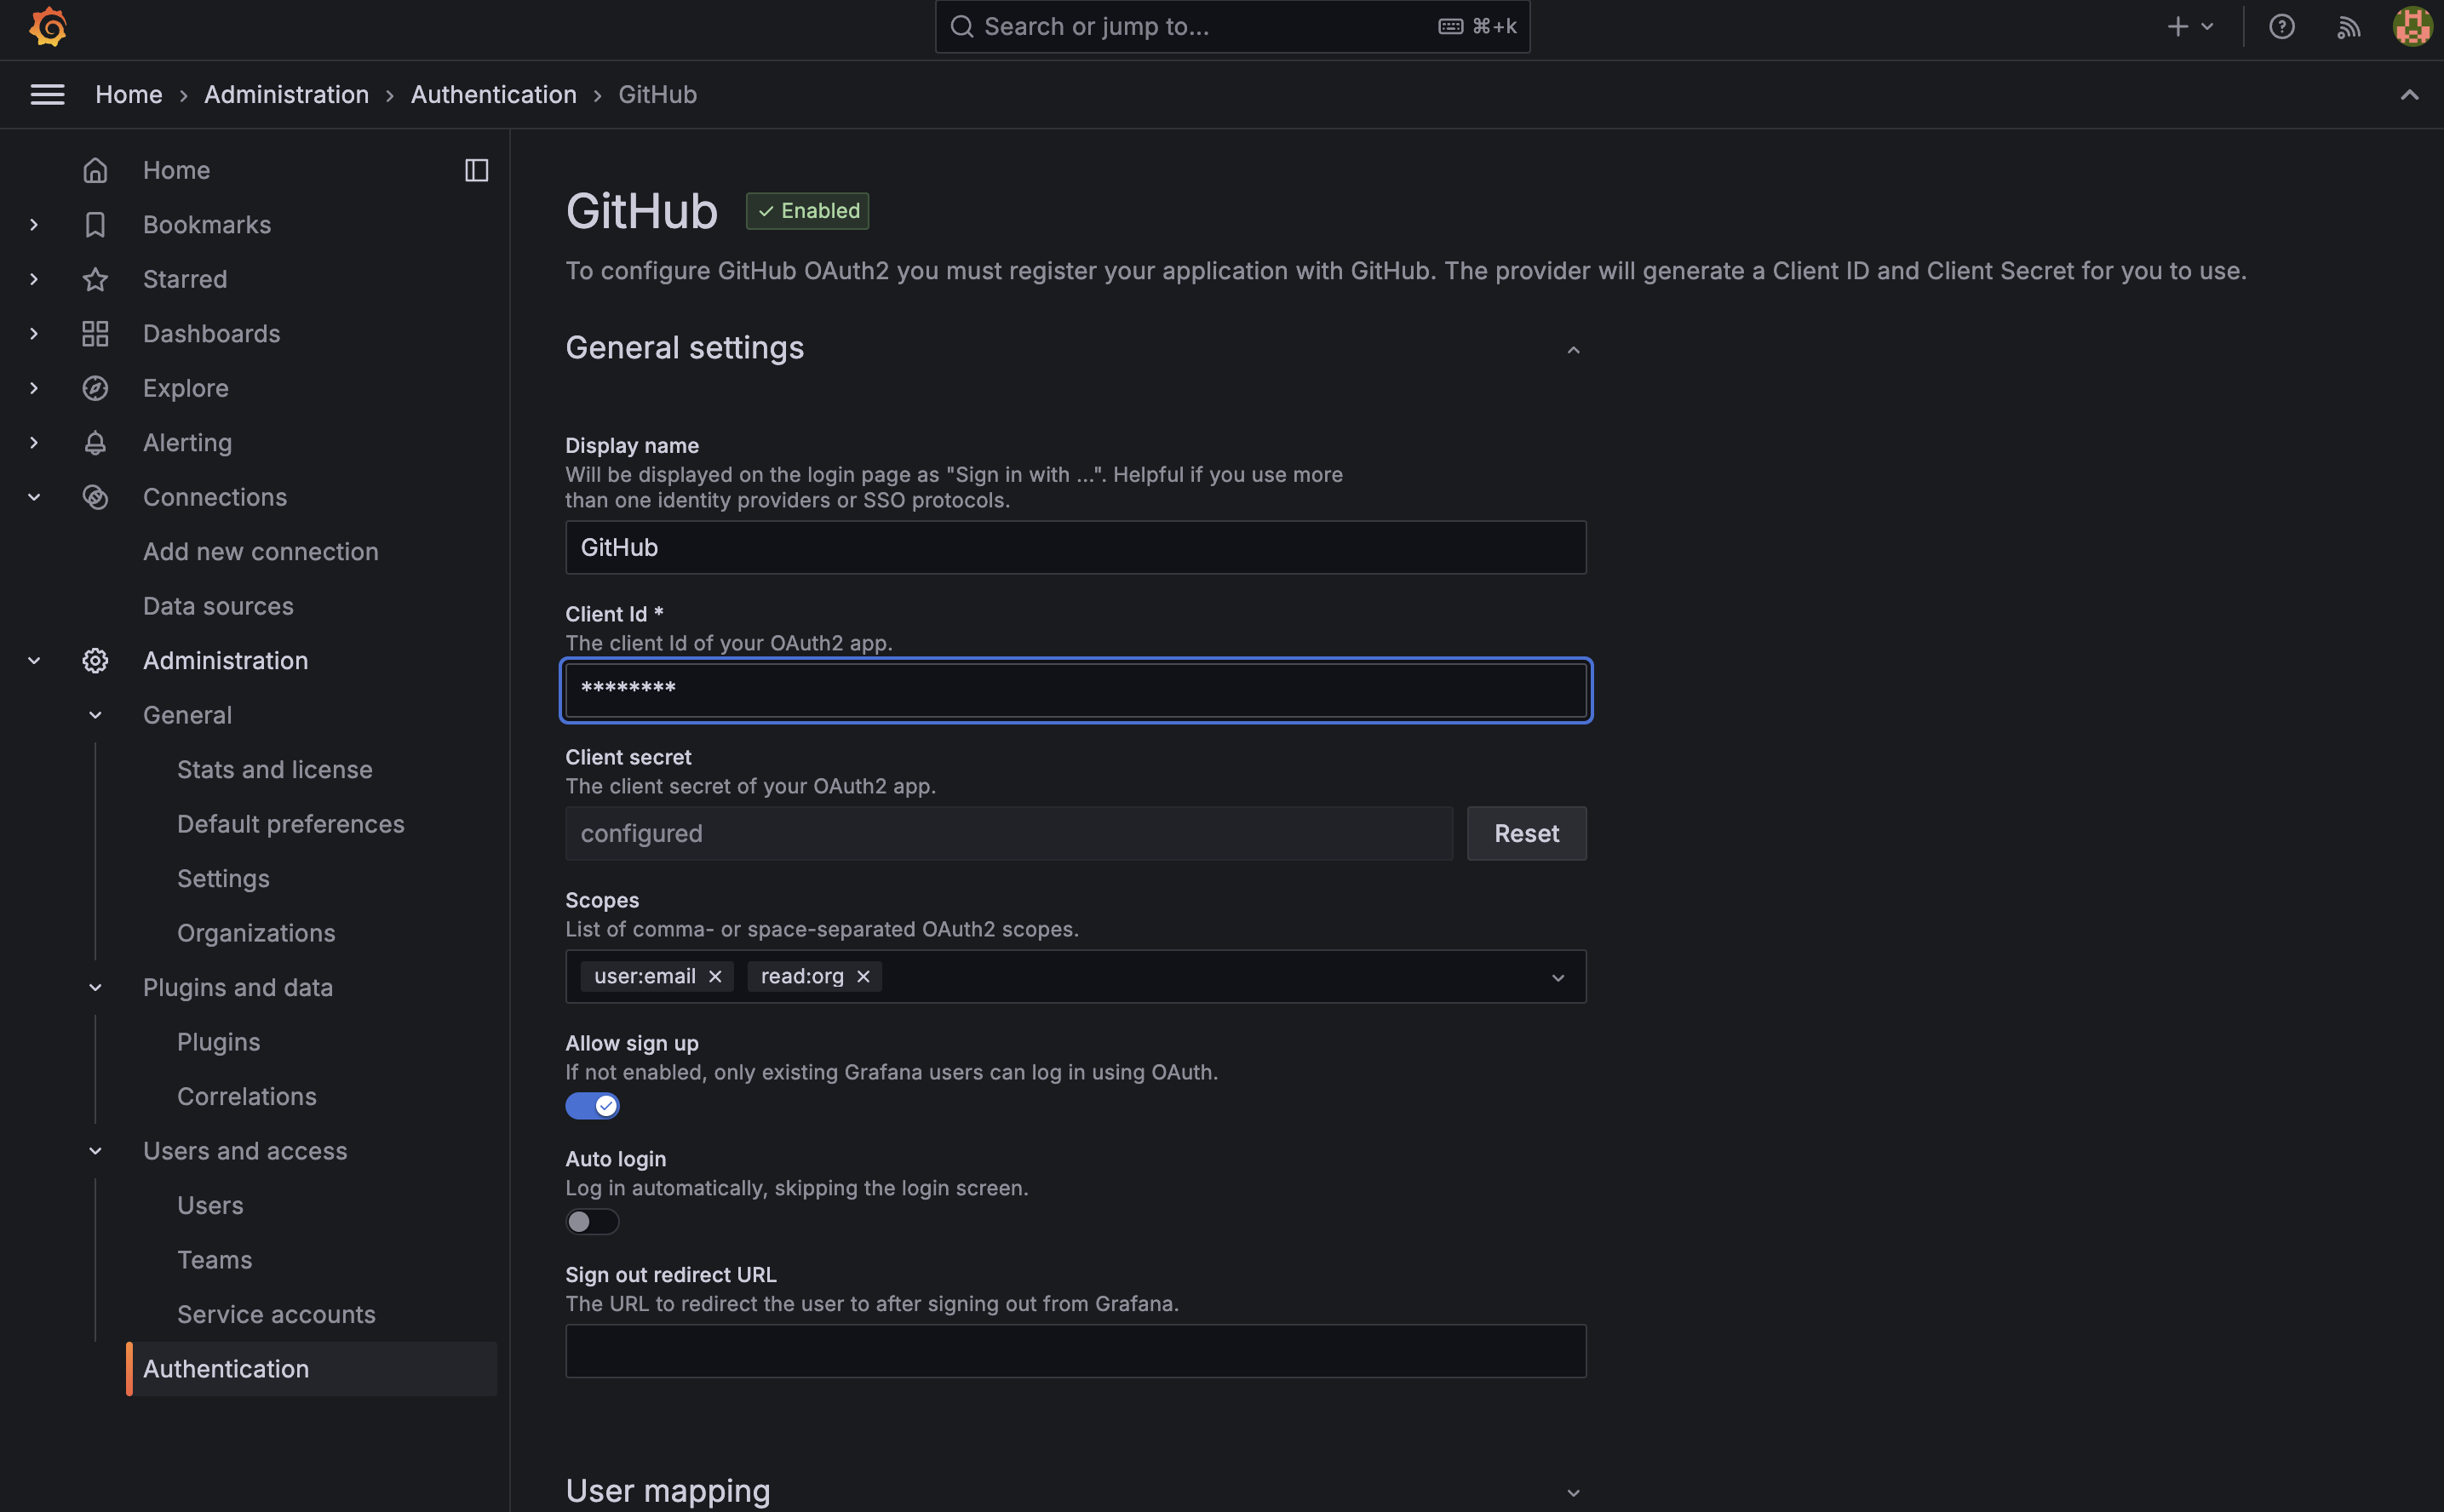This screenshot has height=1512, width=2444.
Task: Click the Reset client secret button
Action: coord(1526,833)
